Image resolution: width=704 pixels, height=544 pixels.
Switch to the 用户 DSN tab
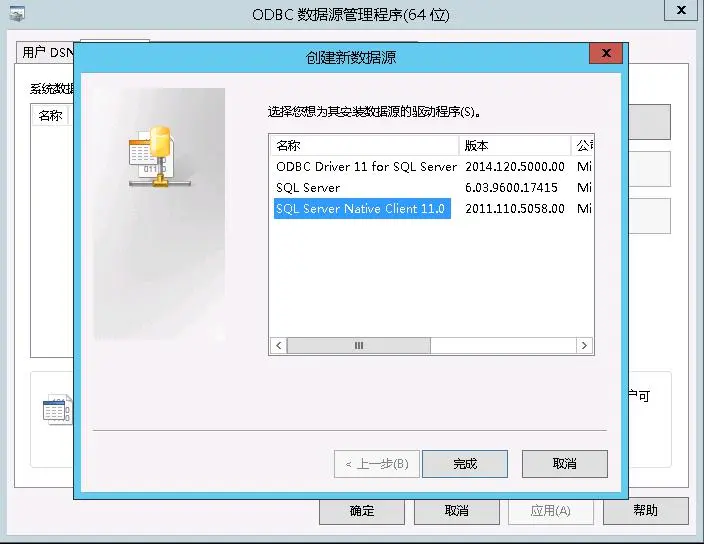(47, 53)
